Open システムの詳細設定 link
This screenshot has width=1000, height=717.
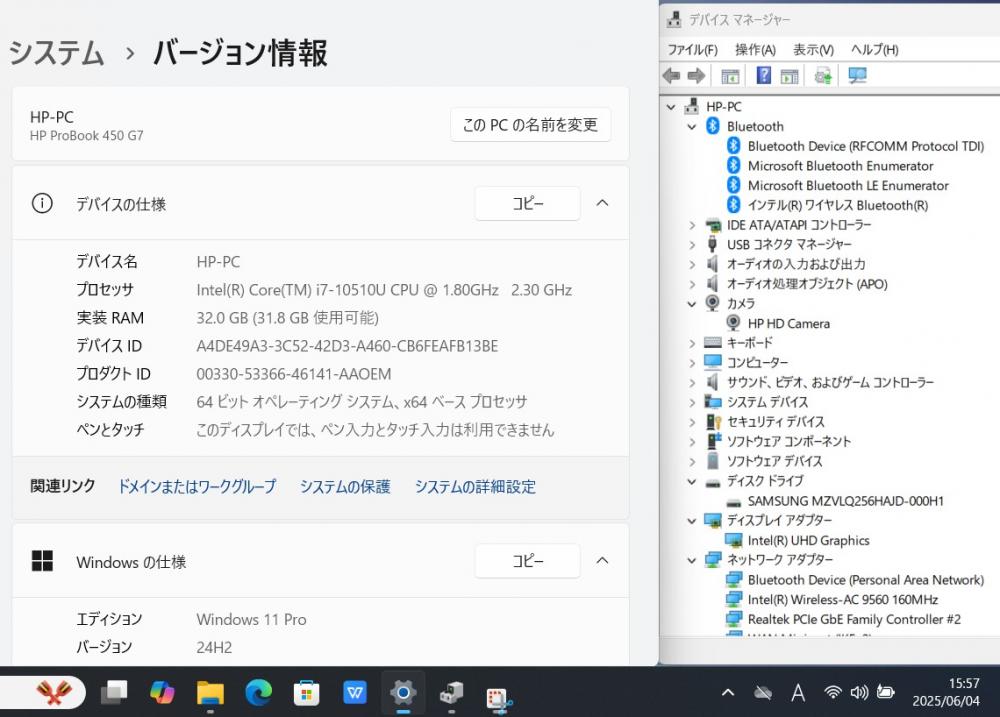(475, 487)
